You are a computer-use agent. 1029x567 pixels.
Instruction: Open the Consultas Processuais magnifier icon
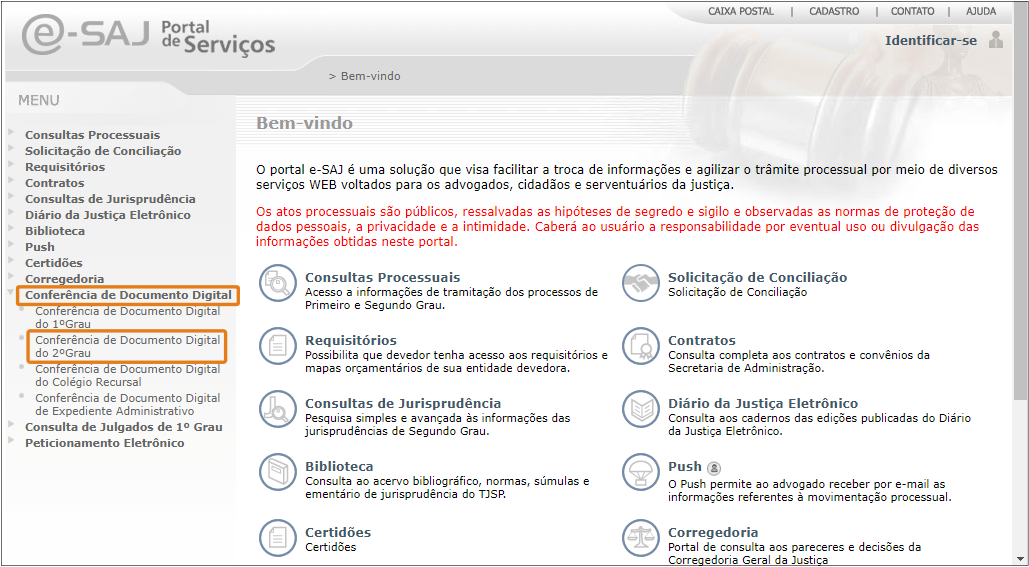click(278, 283)
